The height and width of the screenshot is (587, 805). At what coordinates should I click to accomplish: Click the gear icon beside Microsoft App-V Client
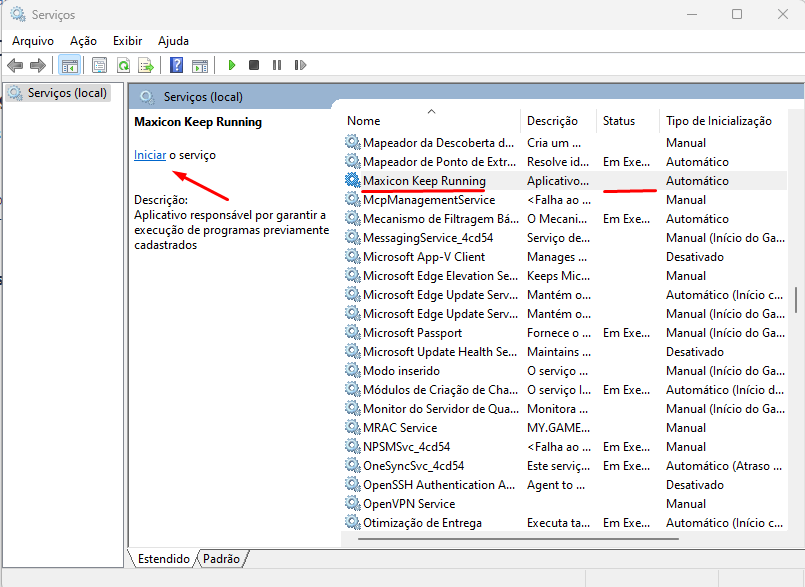(352, 256)
